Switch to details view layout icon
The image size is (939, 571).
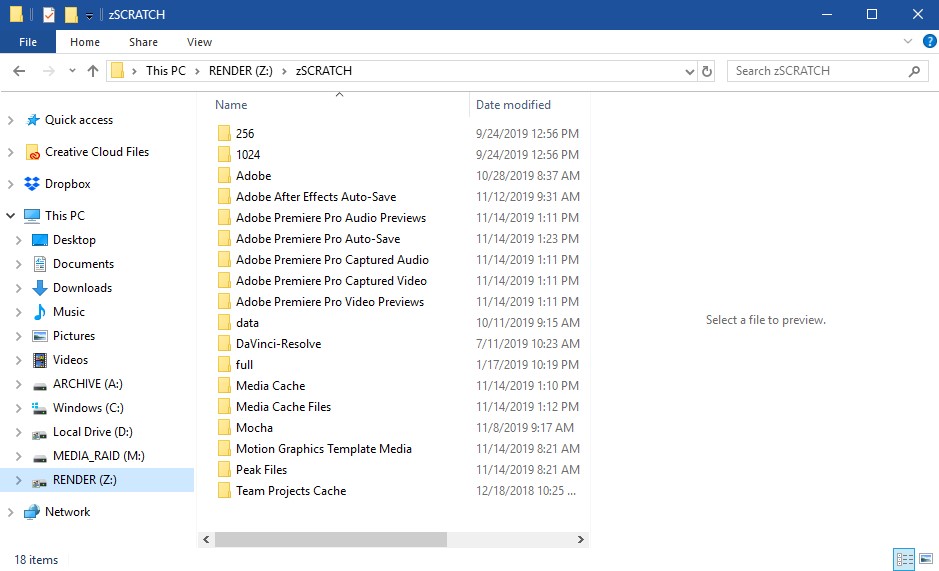[x=904, y=560]
